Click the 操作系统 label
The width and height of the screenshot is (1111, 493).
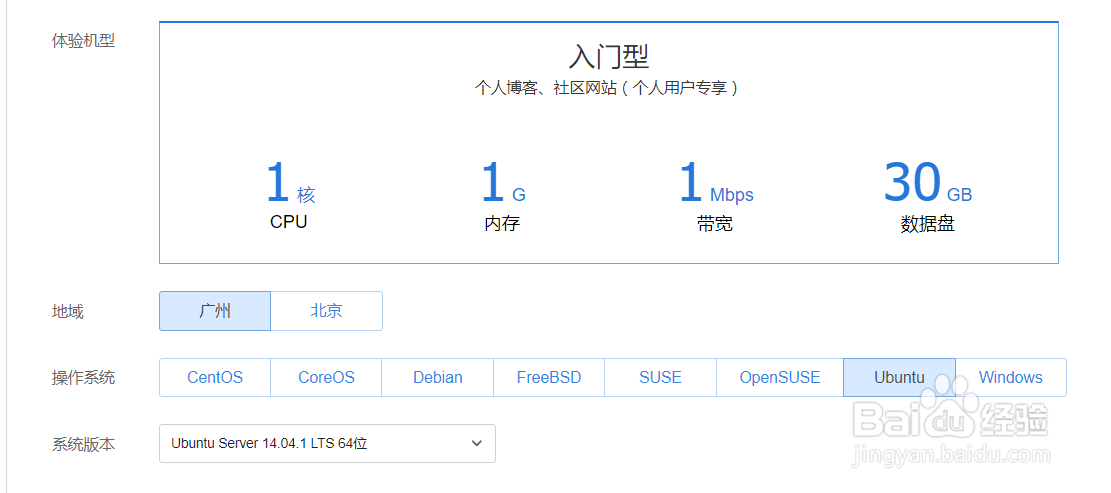[x=83, y=378]
